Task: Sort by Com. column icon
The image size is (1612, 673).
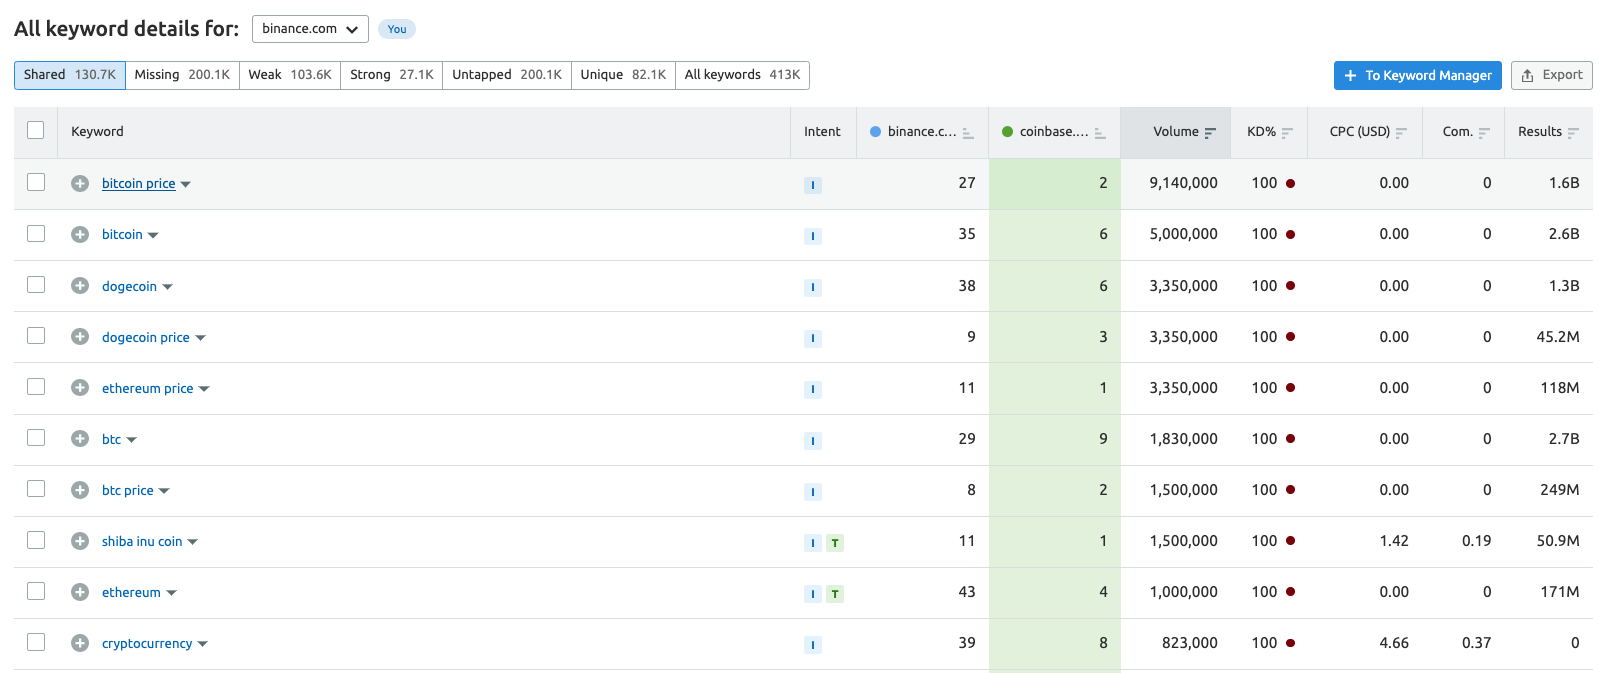Action: (x=1484, y=133)
